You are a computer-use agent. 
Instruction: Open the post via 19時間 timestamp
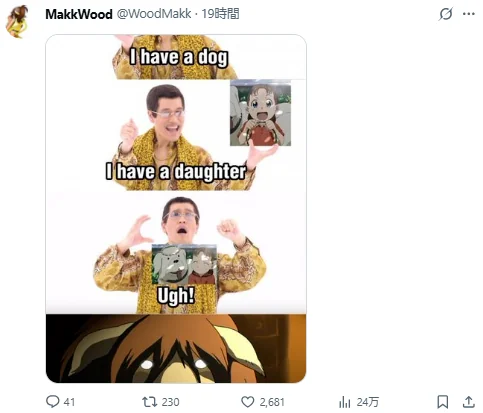[x=220, y=14]
